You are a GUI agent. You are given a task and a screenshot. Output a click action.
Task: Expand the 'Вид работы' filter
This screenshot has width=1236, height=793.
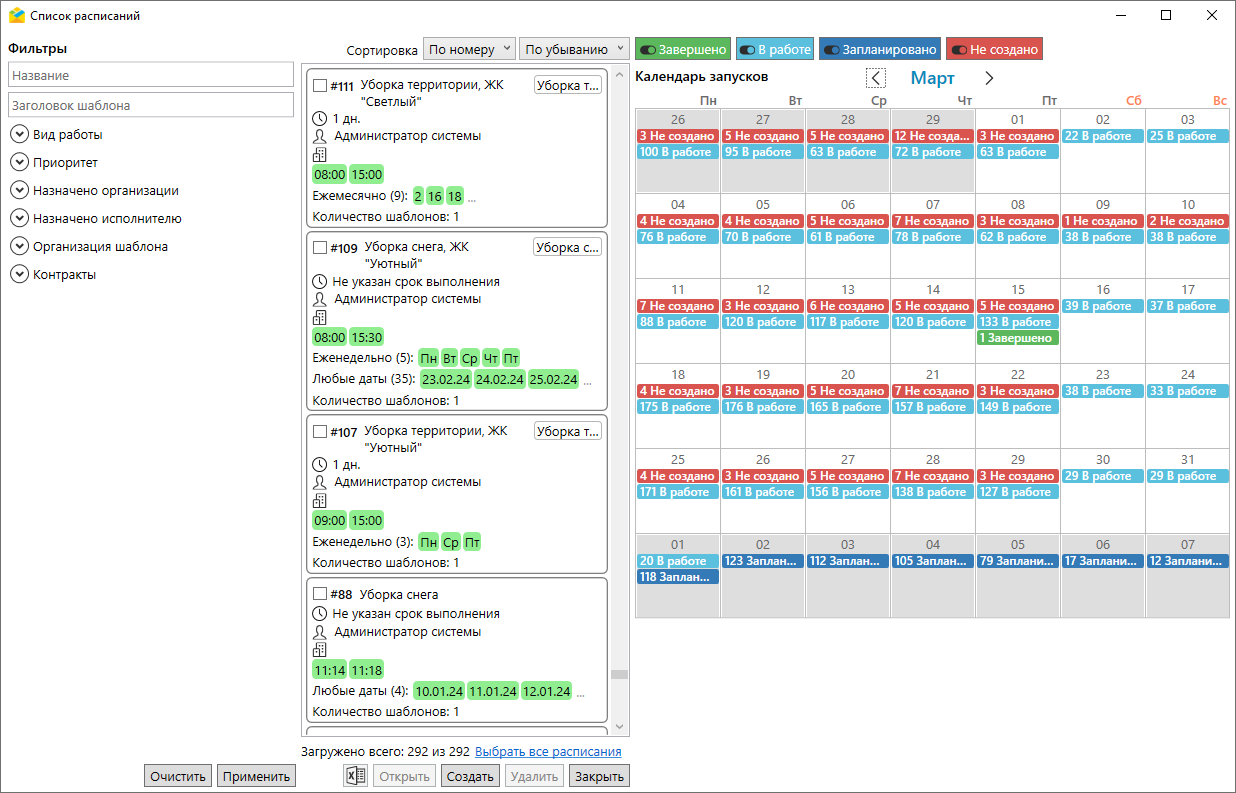point(19,134)
